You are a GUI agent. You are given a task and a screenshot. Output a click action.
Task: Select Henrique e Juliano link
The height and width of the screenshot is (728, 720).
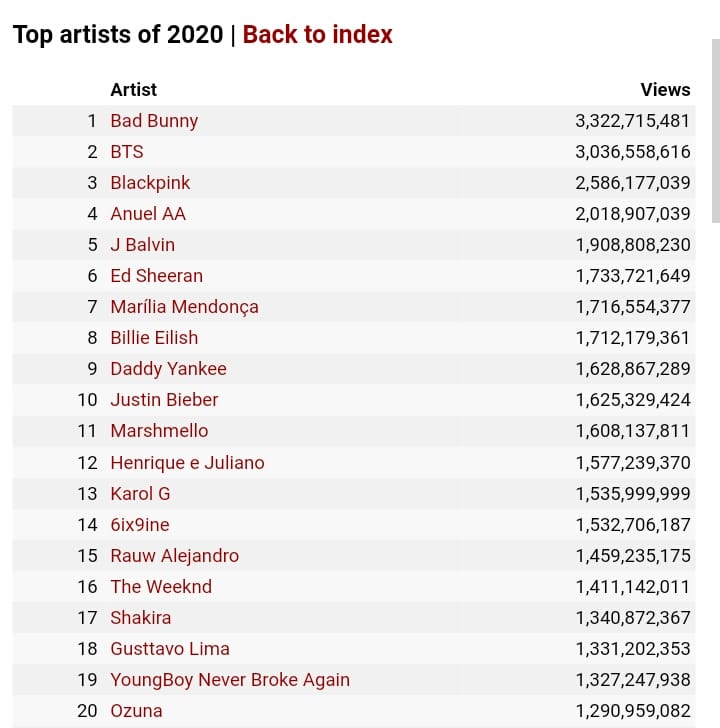[188, 463]
